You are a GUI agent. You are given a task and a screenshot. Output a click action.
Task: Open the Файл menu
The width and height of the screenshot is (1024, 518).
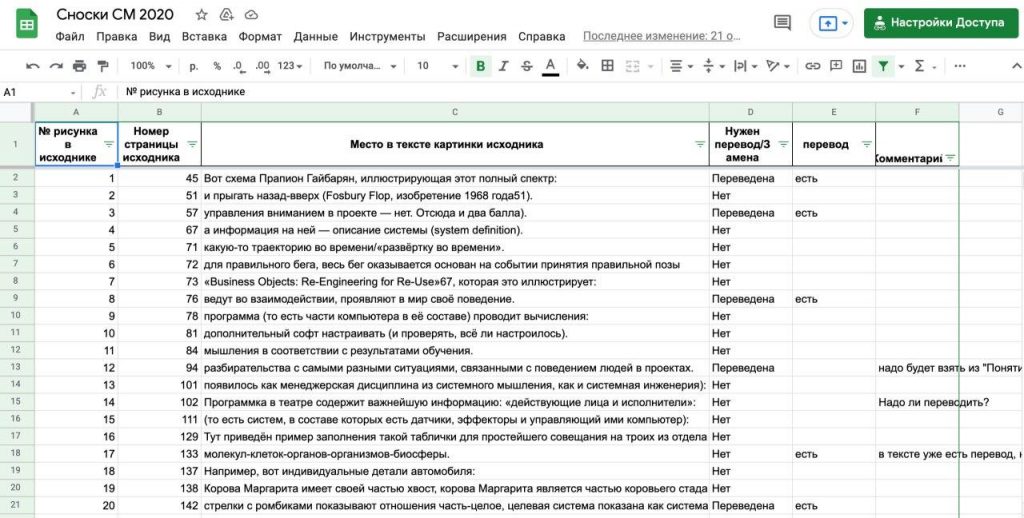click(x=70, y=37)
